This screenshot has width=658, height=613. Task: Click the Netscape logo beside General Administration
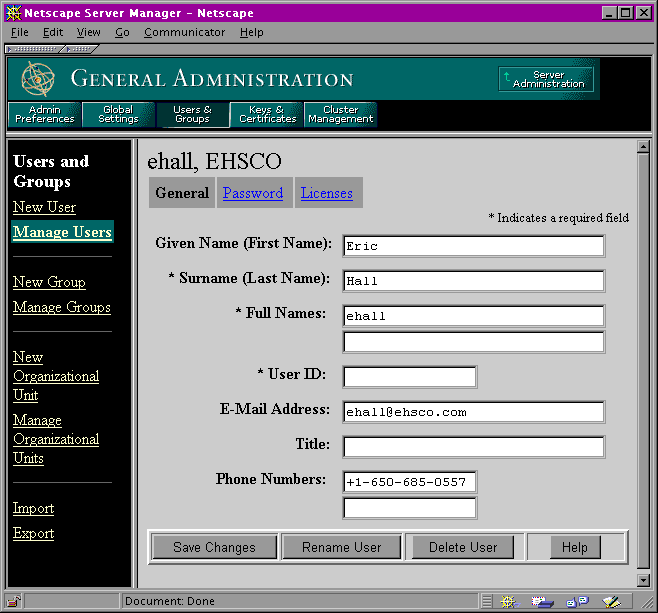tap(38, 79)
